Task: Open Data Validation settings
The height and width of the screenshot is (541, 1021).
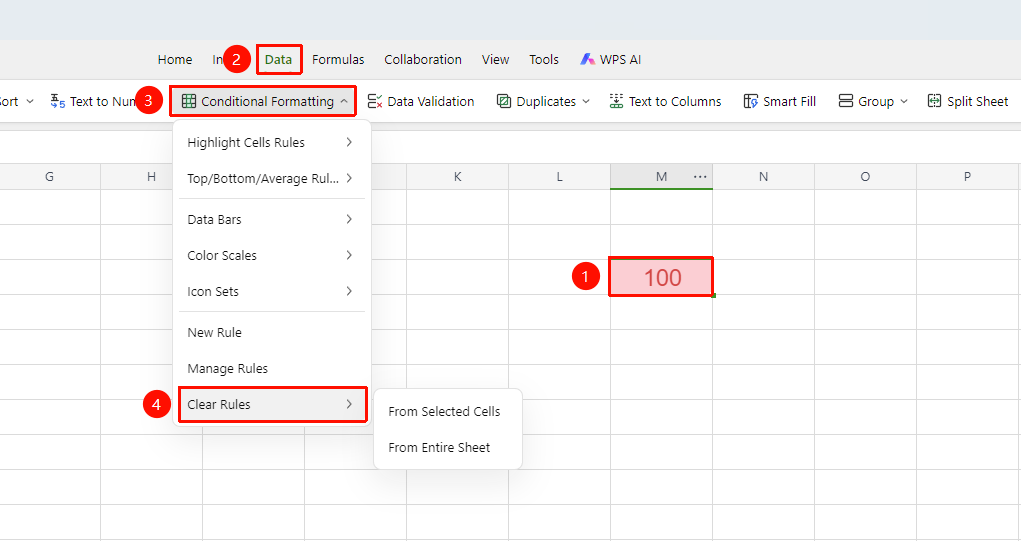Action: click(x=421, y=102)
